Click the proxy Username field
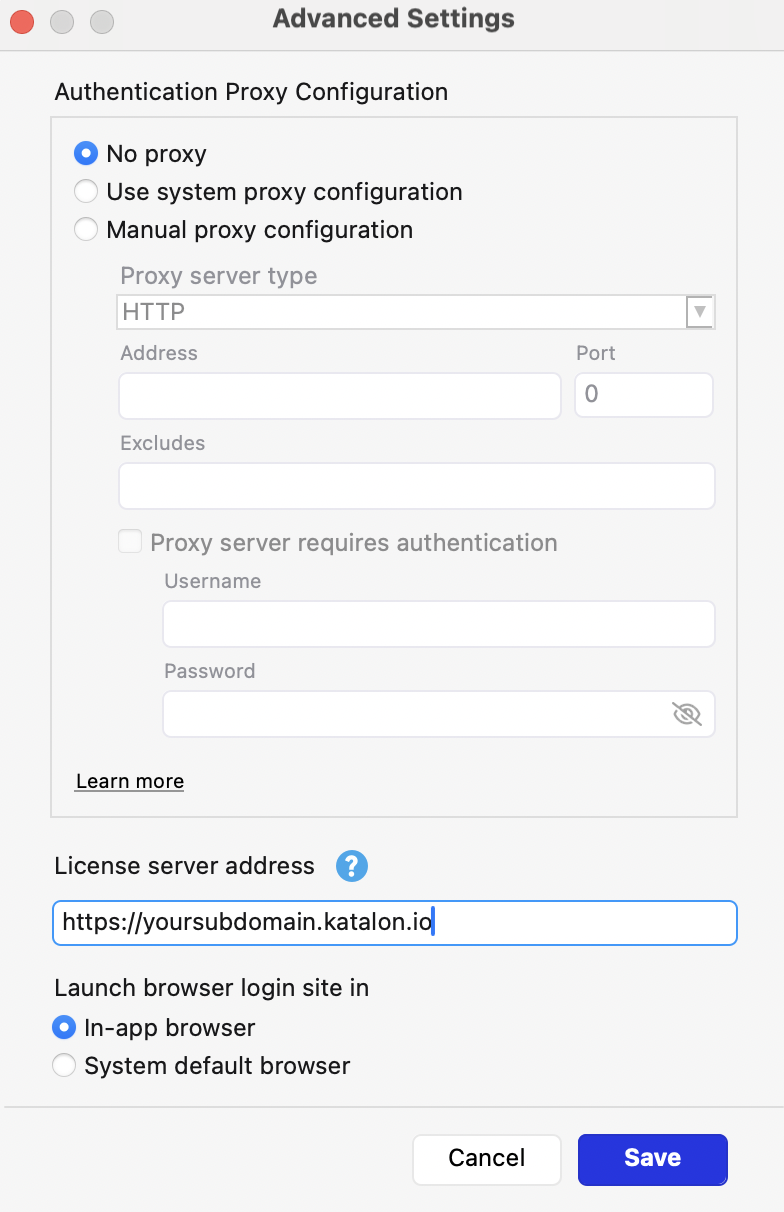This screenshot has width=784, height=1212. 438,624
